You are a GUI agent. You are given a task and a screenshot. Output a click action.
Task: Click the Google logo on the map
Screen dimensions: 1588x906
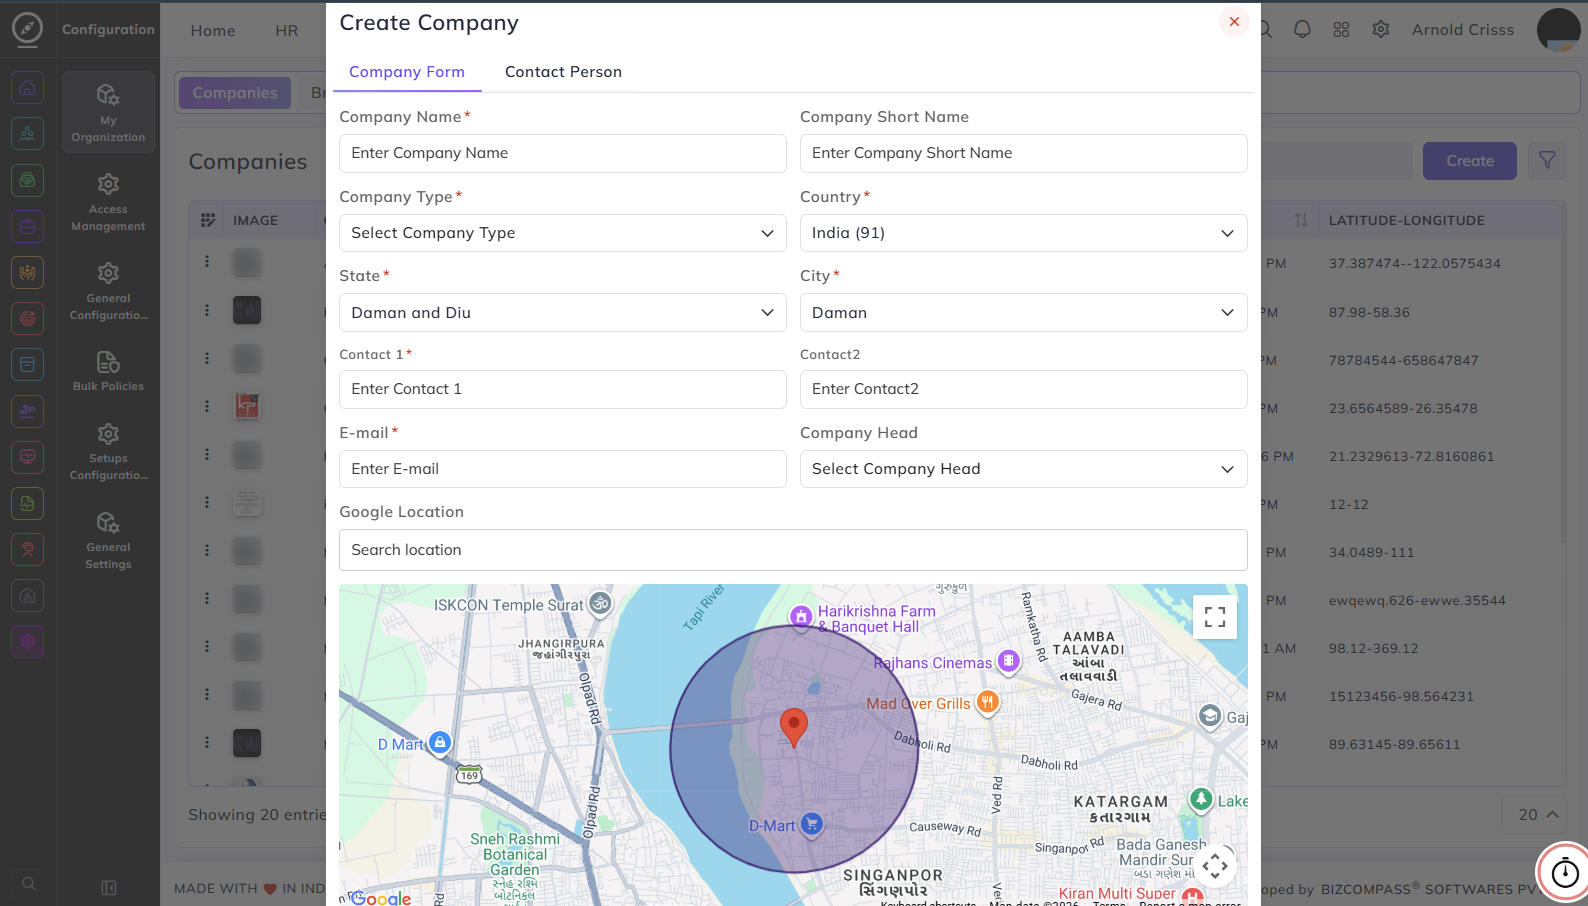click(381, 898)
